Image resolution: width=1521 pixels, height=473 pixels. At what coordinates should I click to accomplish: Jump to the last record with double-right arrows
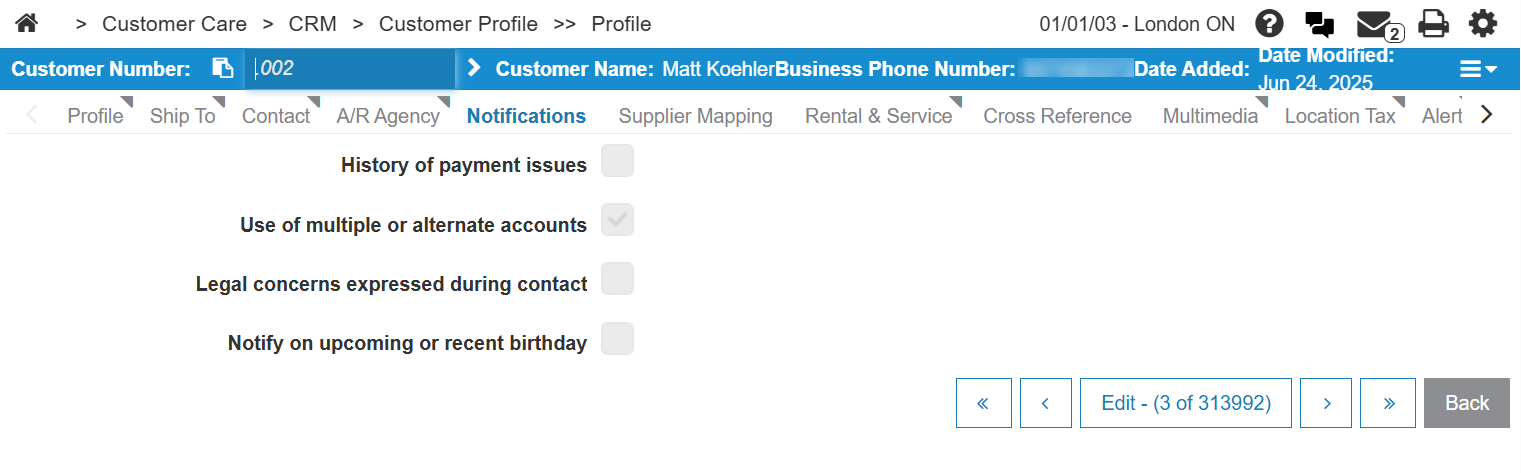pos(1388,403)
